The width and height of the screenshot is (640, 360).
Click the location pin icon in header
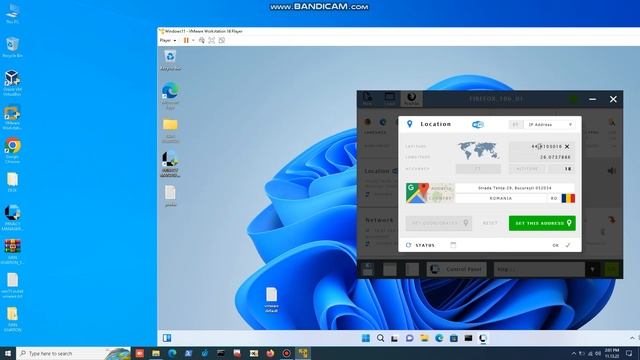(x=409, y=124)
